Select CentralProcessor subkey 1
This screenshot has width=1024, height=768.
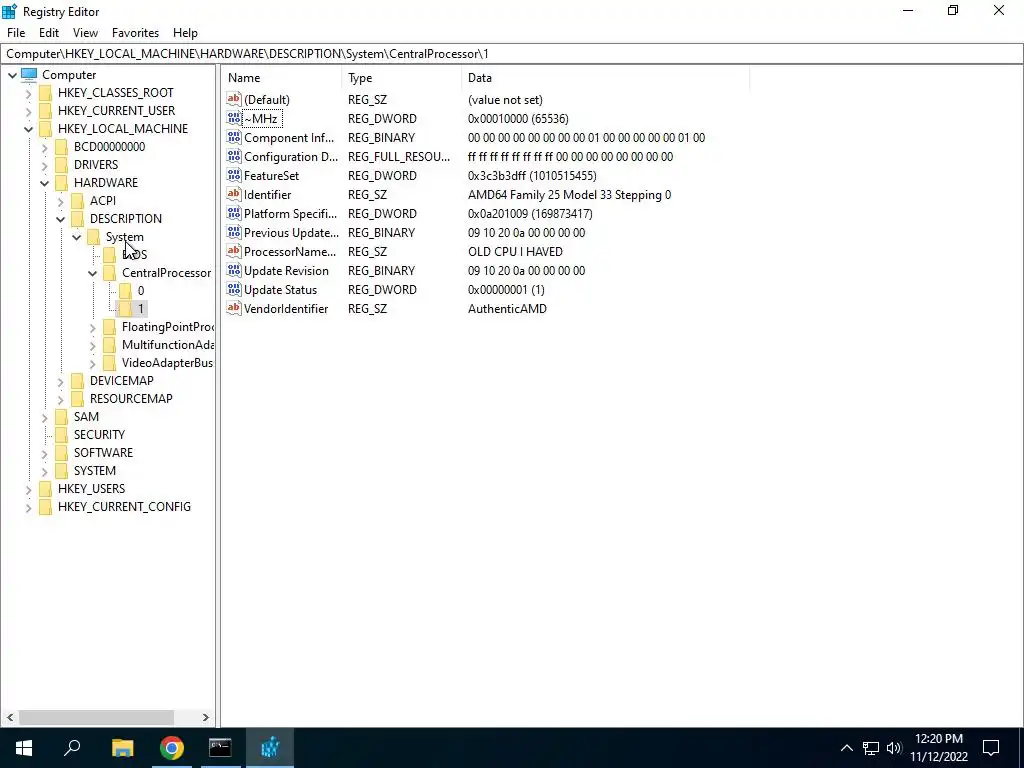click(140, 309)
